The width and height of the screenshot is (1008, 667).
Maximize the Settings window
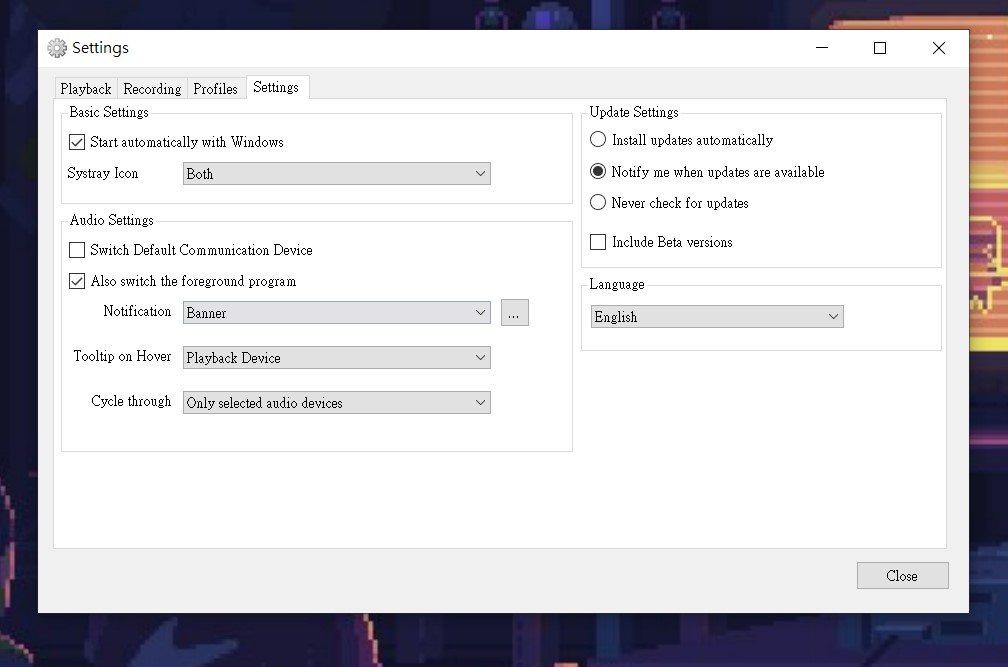880,48
